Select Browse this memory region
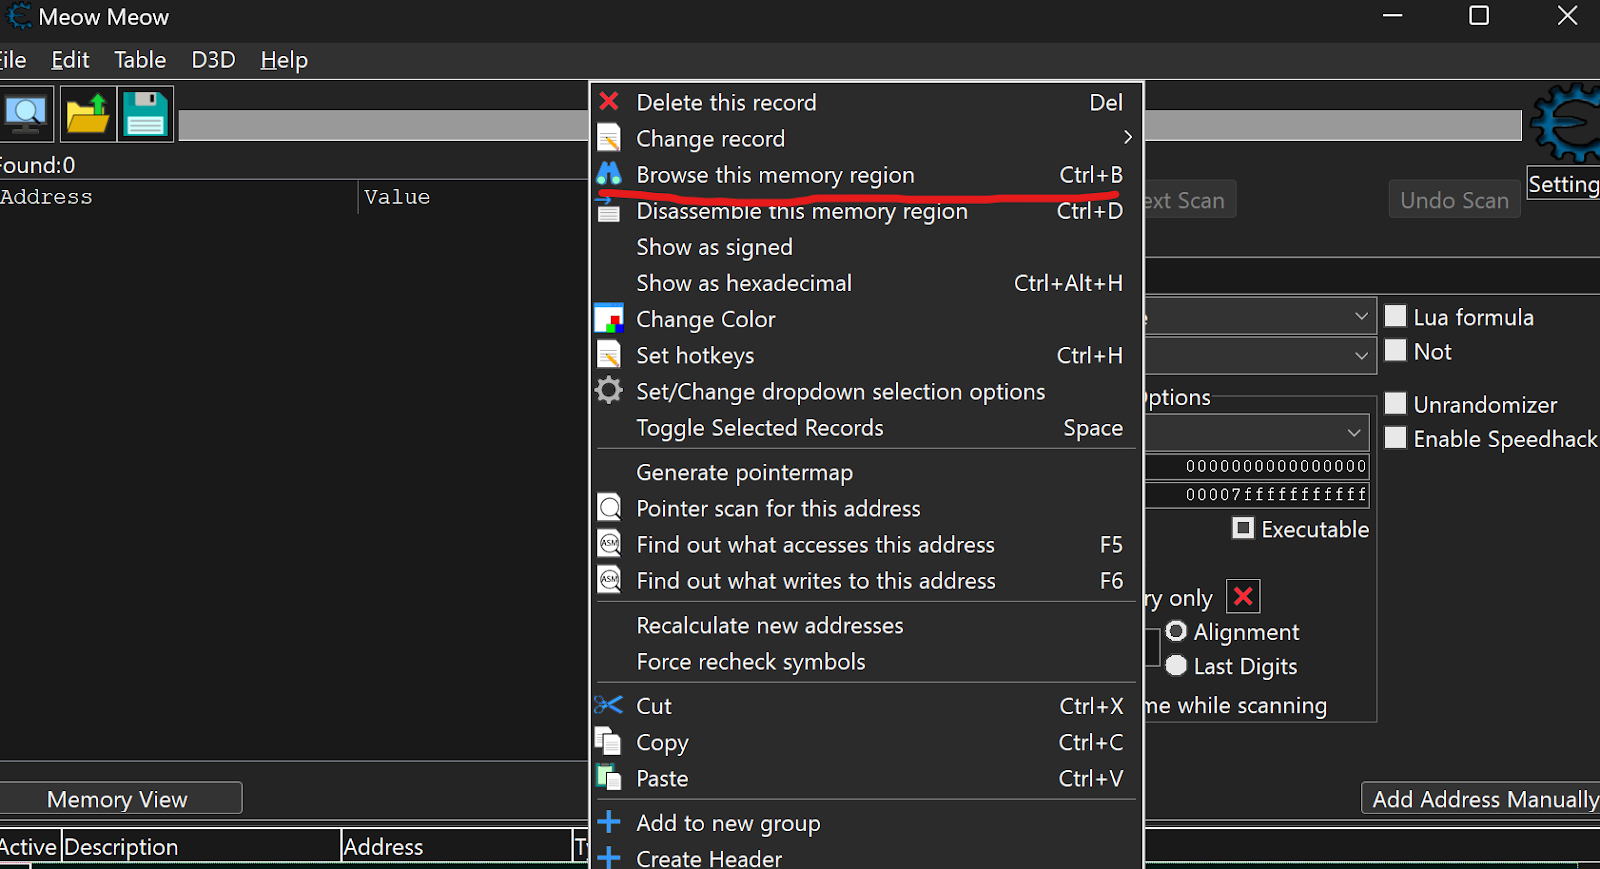Screen dimensions: 1600x869 866,175
